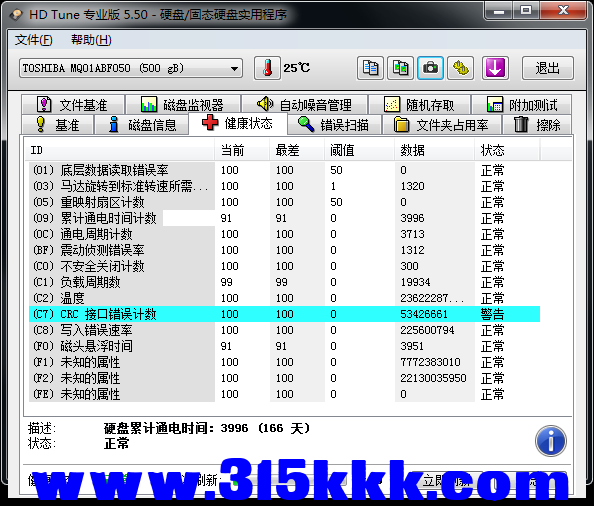Close the HD Tune window

pos(563,11)
